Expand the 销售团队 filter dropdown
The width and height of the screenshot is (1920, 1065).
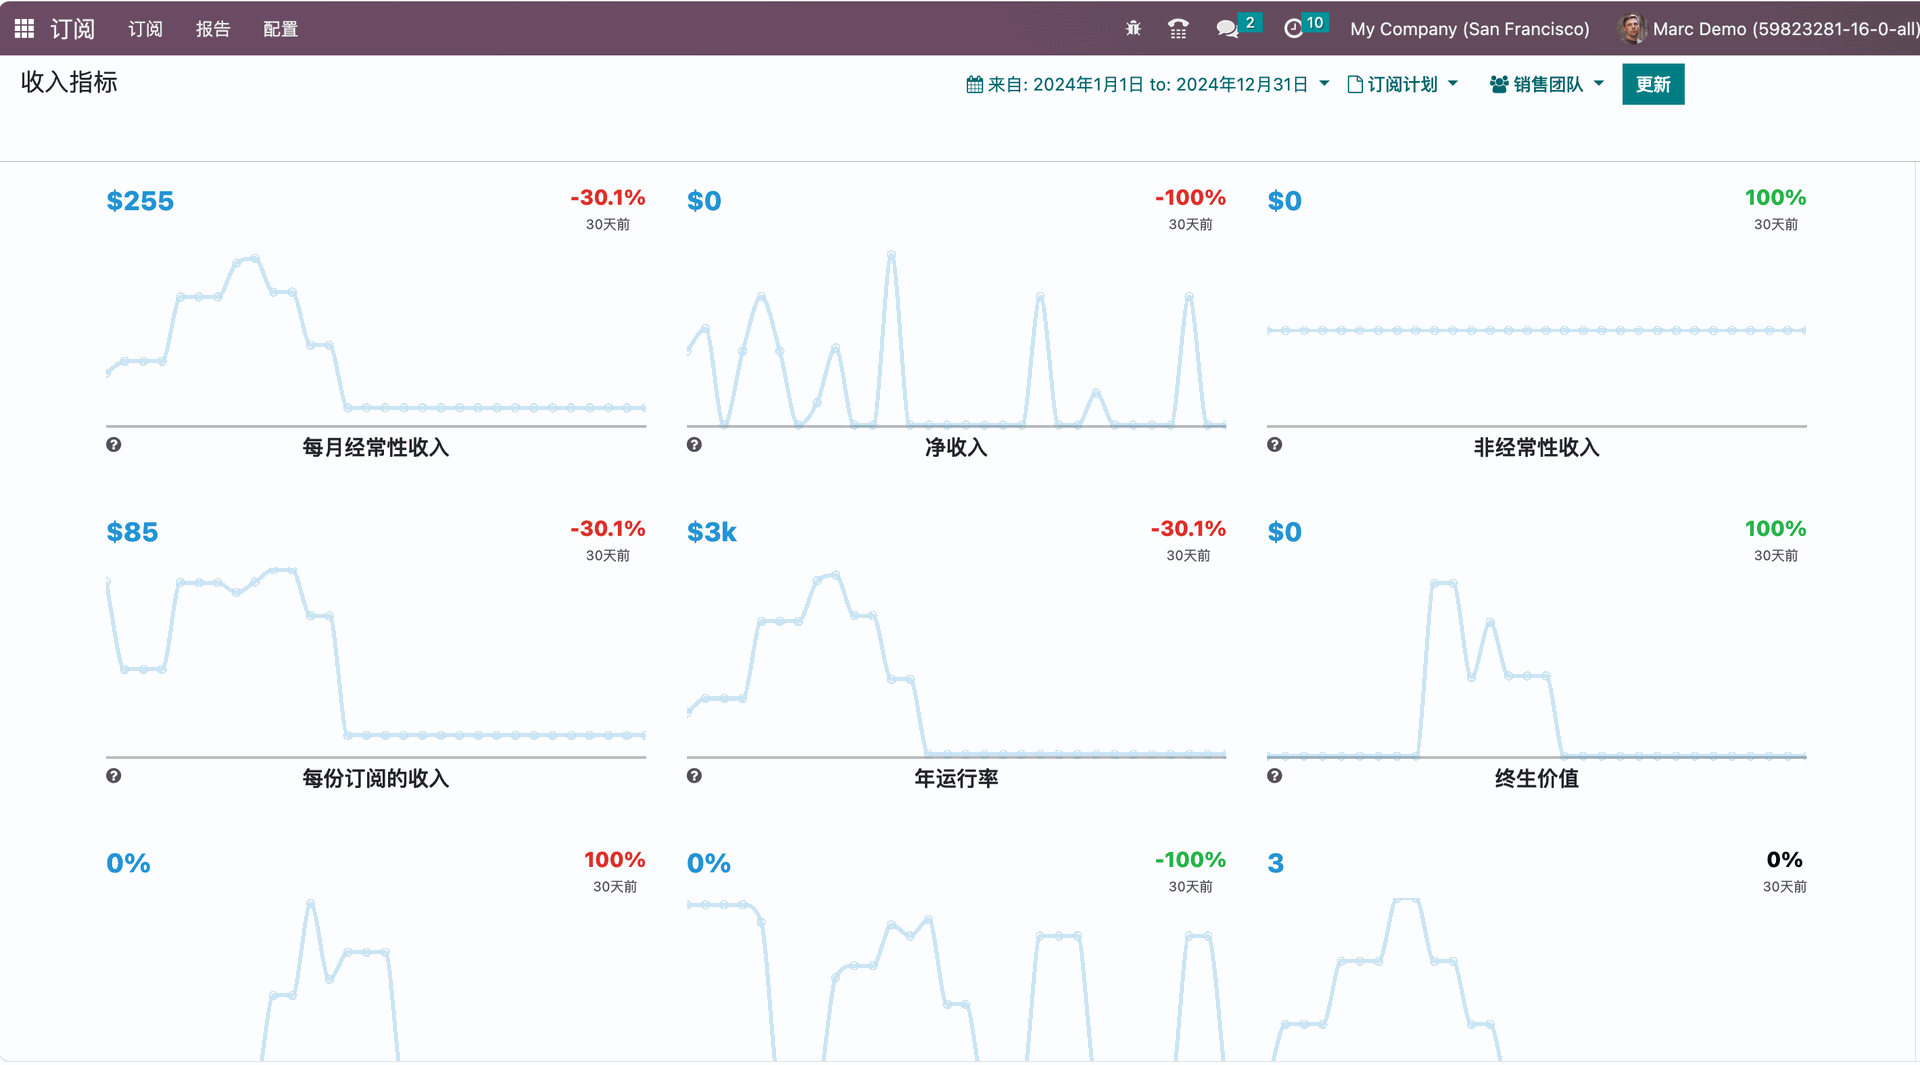[1546, 85]
